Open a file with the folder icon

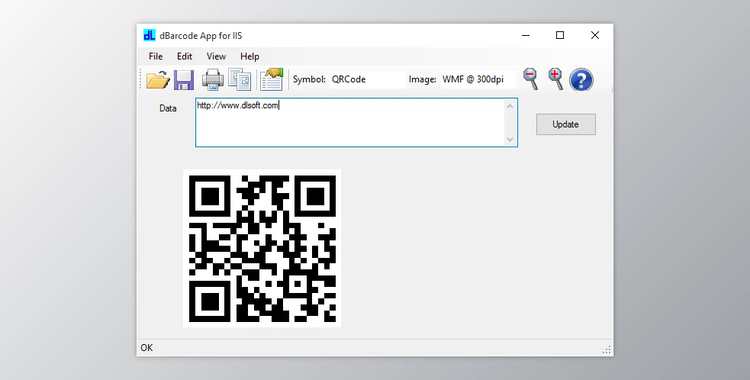(158, 79)
